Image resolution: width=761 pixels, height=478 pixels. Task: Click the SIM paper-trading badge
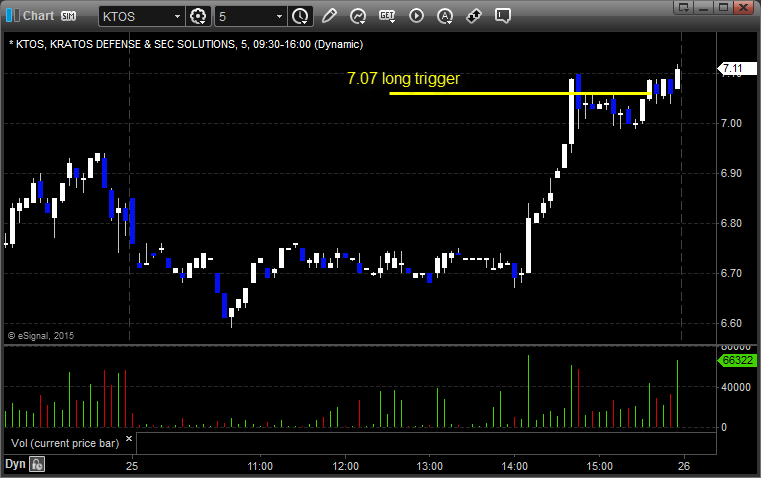click(68, 16)
